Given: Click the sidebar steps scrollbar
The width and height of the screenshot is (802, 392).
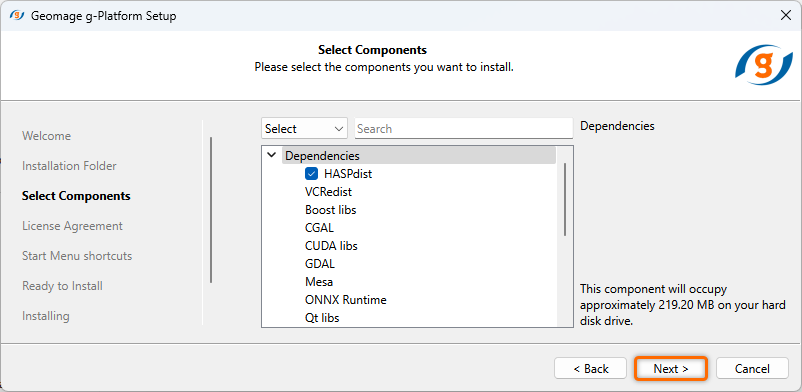Looking at the screenshot, I should coord(211,210).
